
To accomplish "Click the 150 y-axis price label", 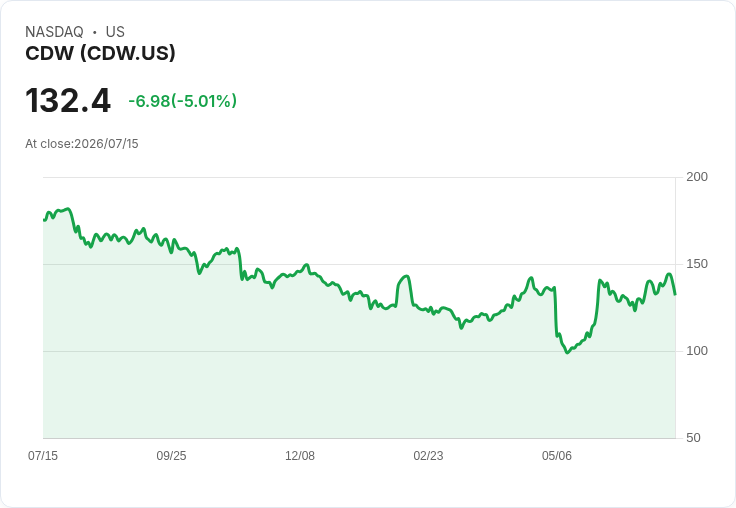I will coord(697,264).
